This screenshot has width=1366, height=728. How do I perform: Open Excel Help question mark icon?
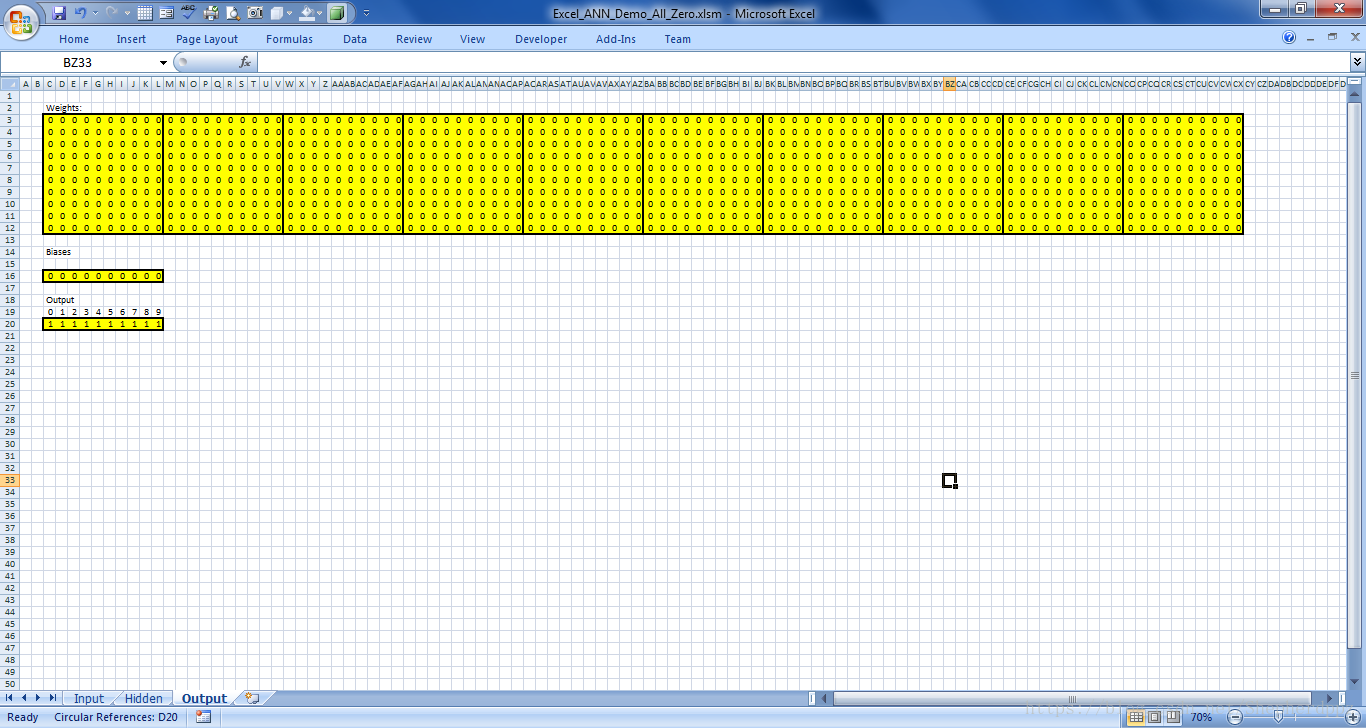coord(1289,38)
